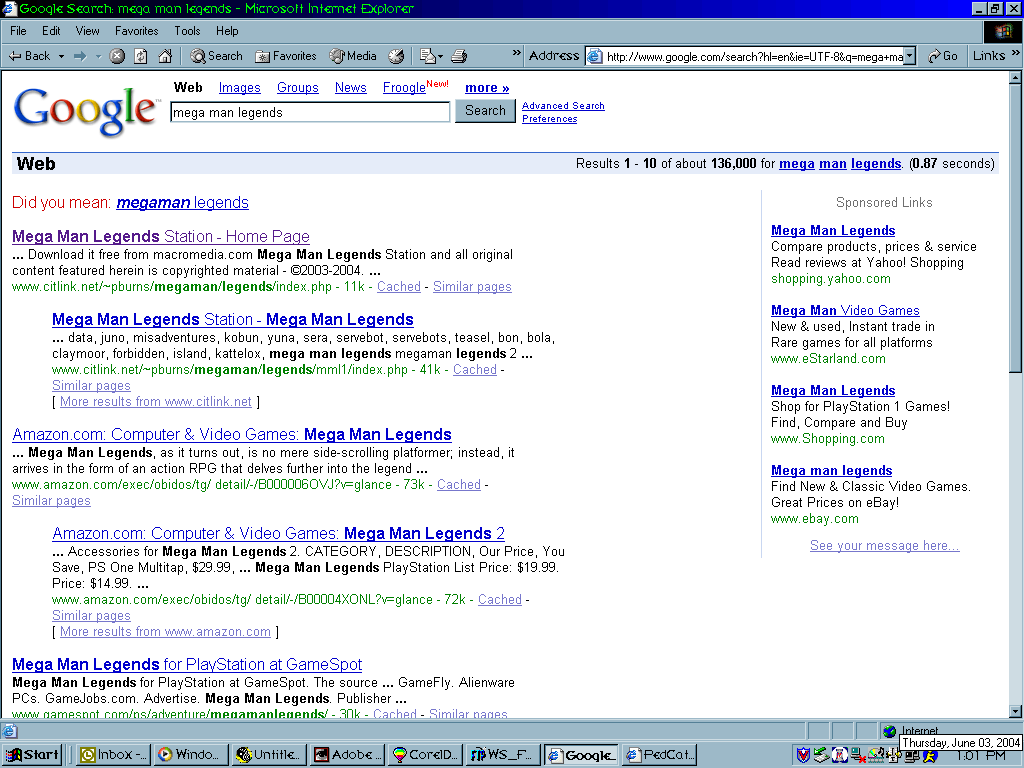The width and height of the screenshot is (1024, 768).
Task: Switch to the News search tab
Action: 351,88
